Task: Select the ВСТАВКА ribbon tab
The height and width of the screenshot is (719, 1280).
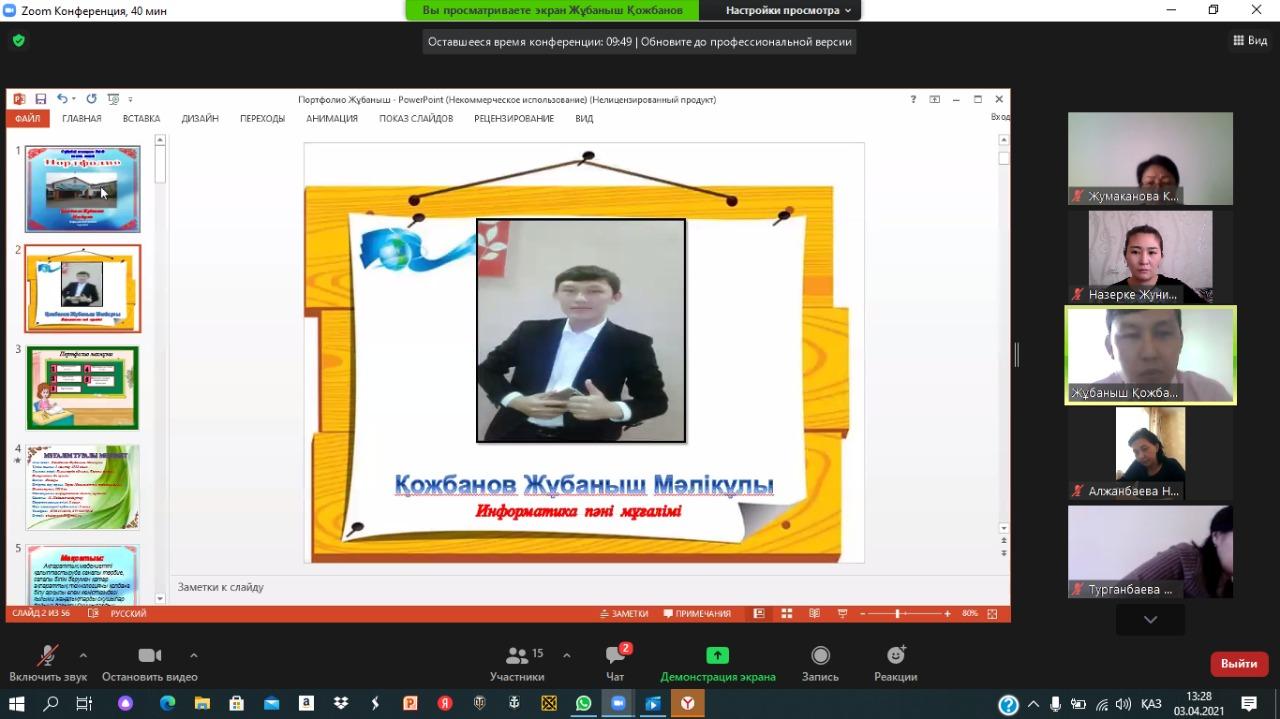Action: pos(141,118)
